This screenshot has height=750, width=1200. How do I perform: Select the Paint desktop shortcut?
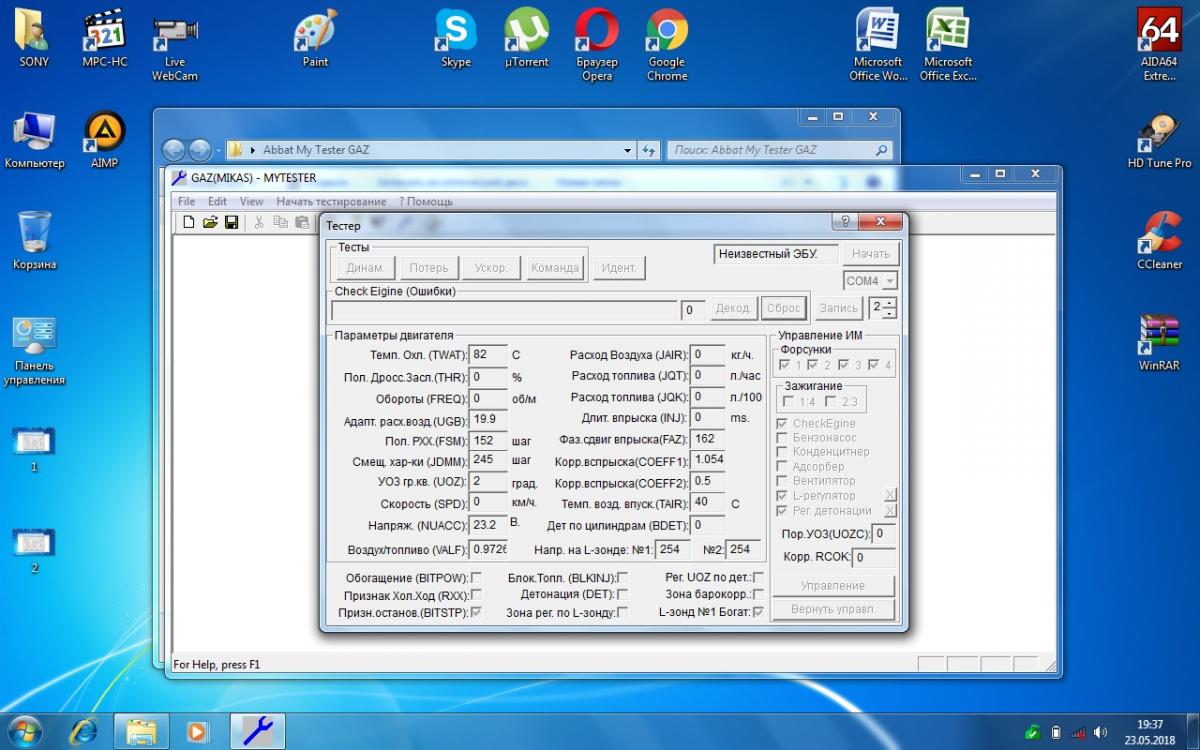315,38
